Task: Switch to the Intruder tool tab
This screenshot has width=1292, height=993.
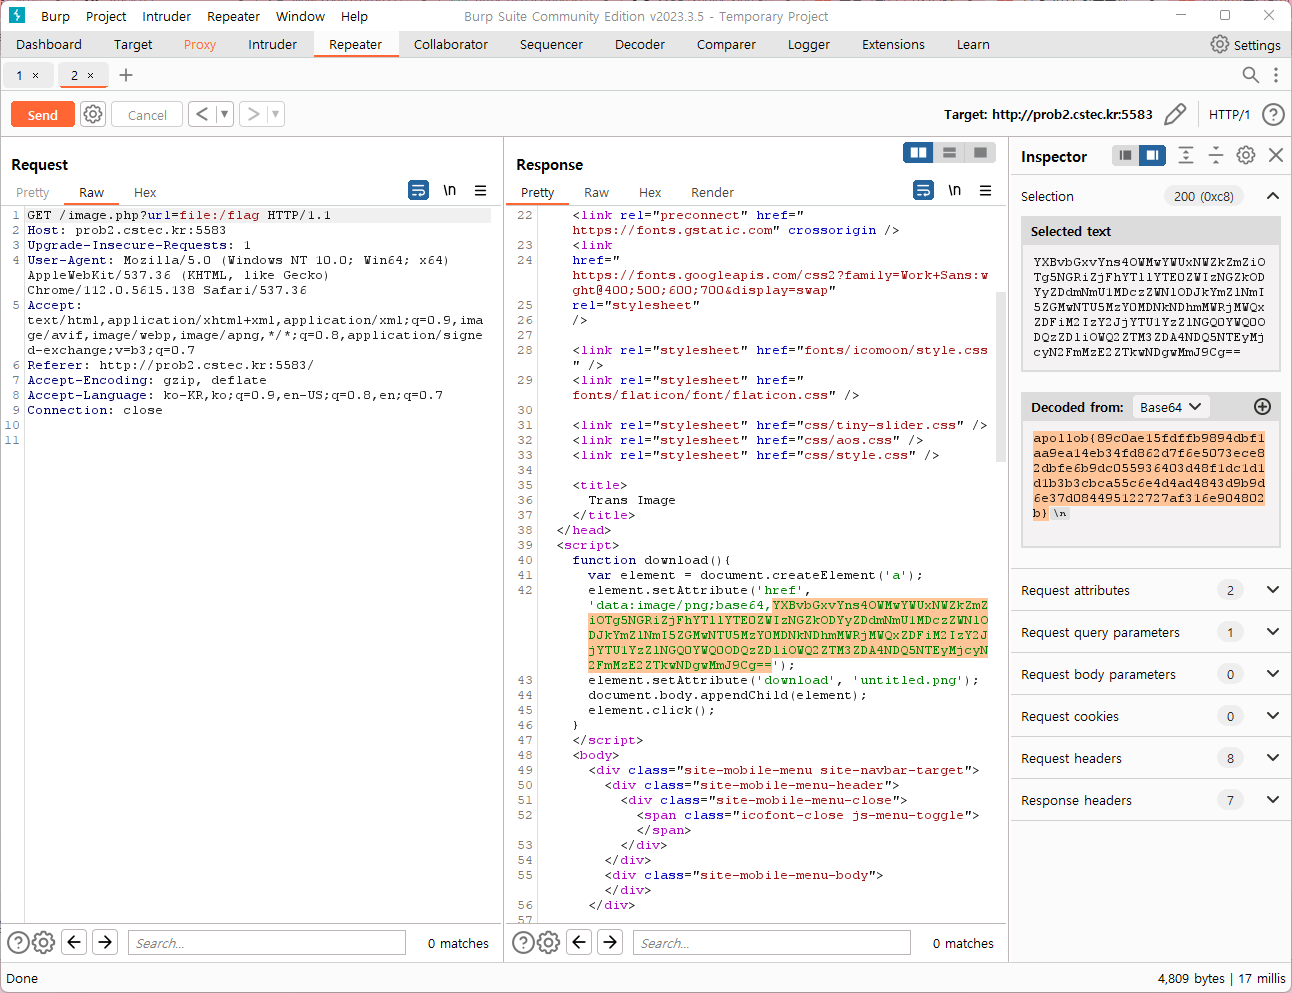Action: (272, 44)
